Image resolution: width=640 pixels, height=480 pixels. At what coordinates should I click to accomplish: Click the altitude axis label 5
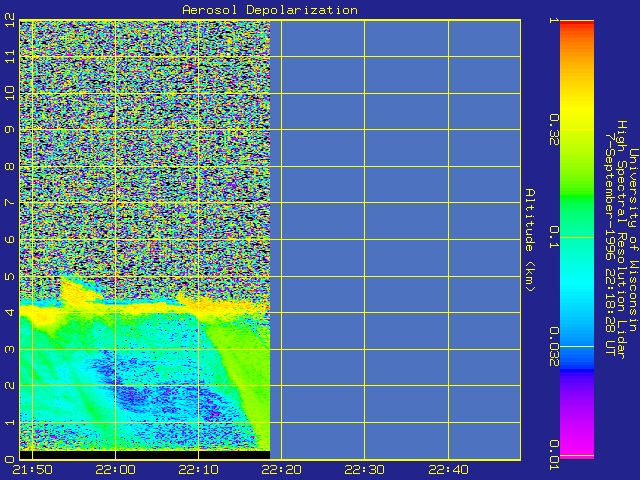click(10, 276)
